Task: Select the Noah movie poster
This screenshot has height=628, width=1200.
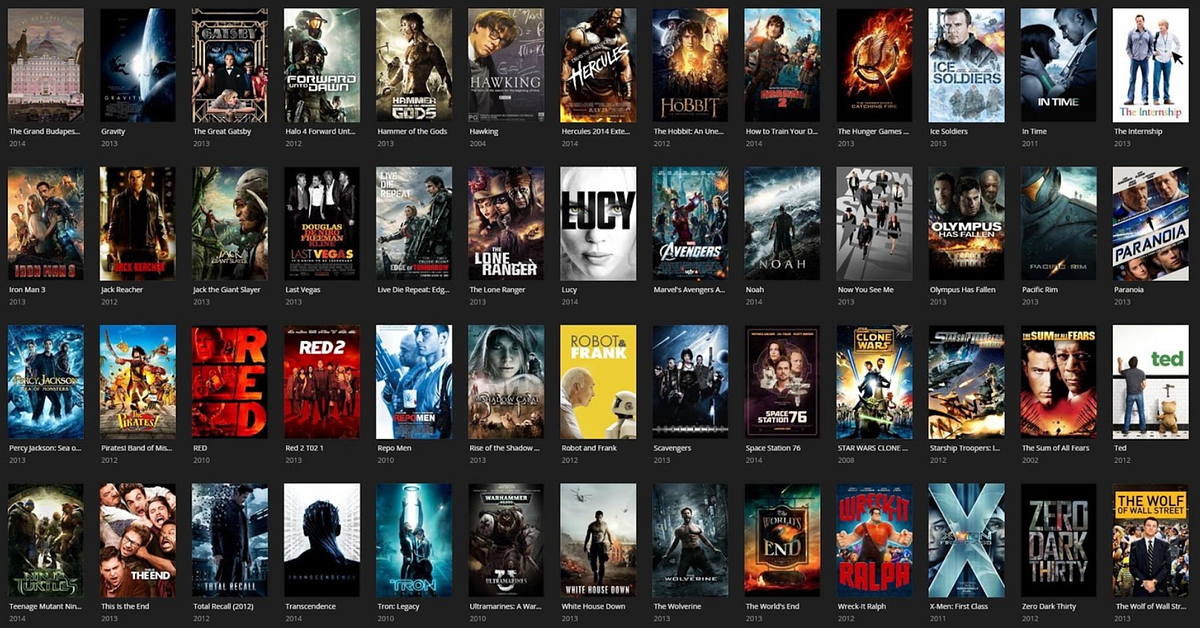Action: [782, 223]
